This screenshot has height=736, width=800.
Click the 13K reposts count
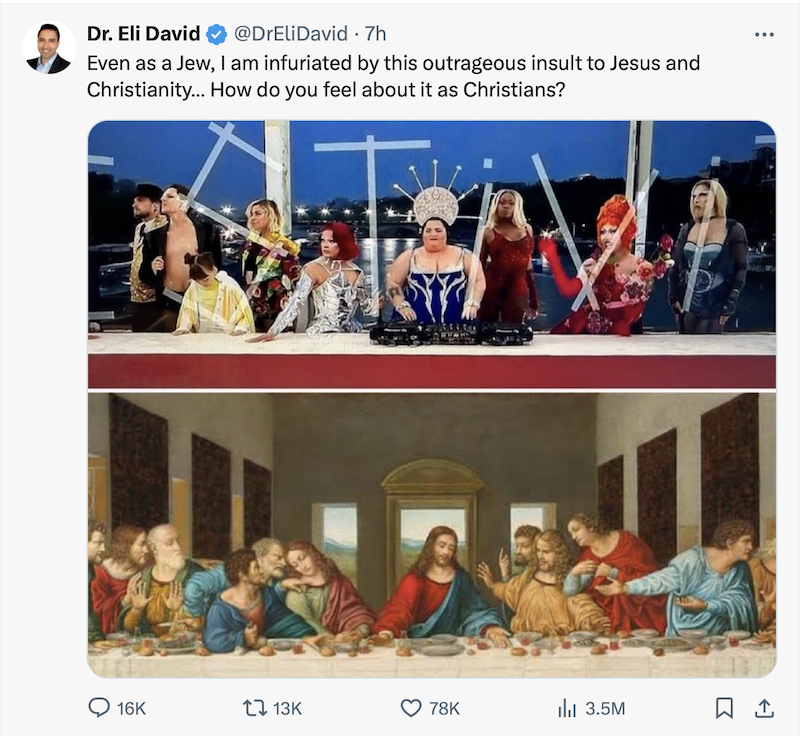coord(287,708)
